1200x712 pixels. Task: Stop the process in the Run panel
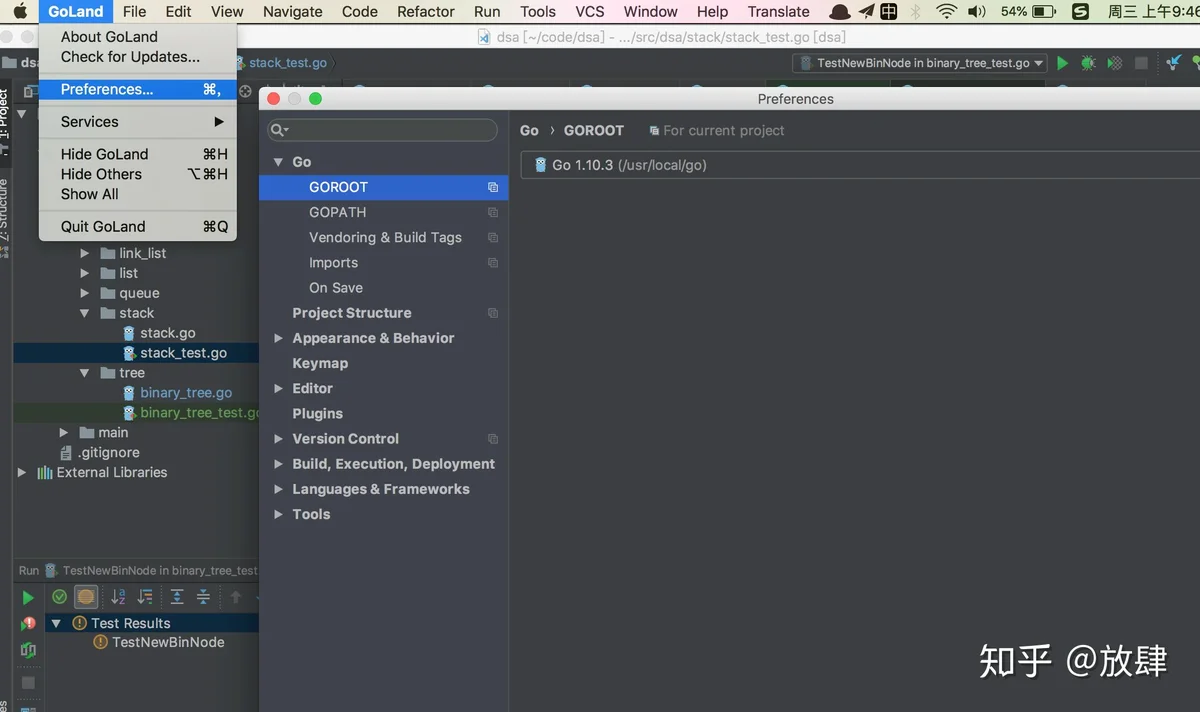pos(28,682)
